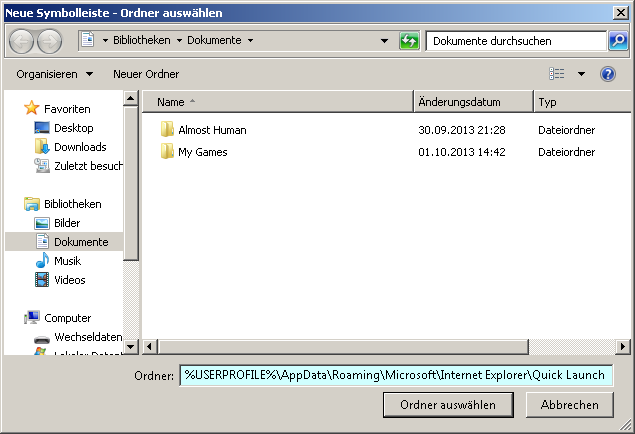Click the document icon in address bar
The width and height of the screenshot is (635, 434).
tap(87, 40)
